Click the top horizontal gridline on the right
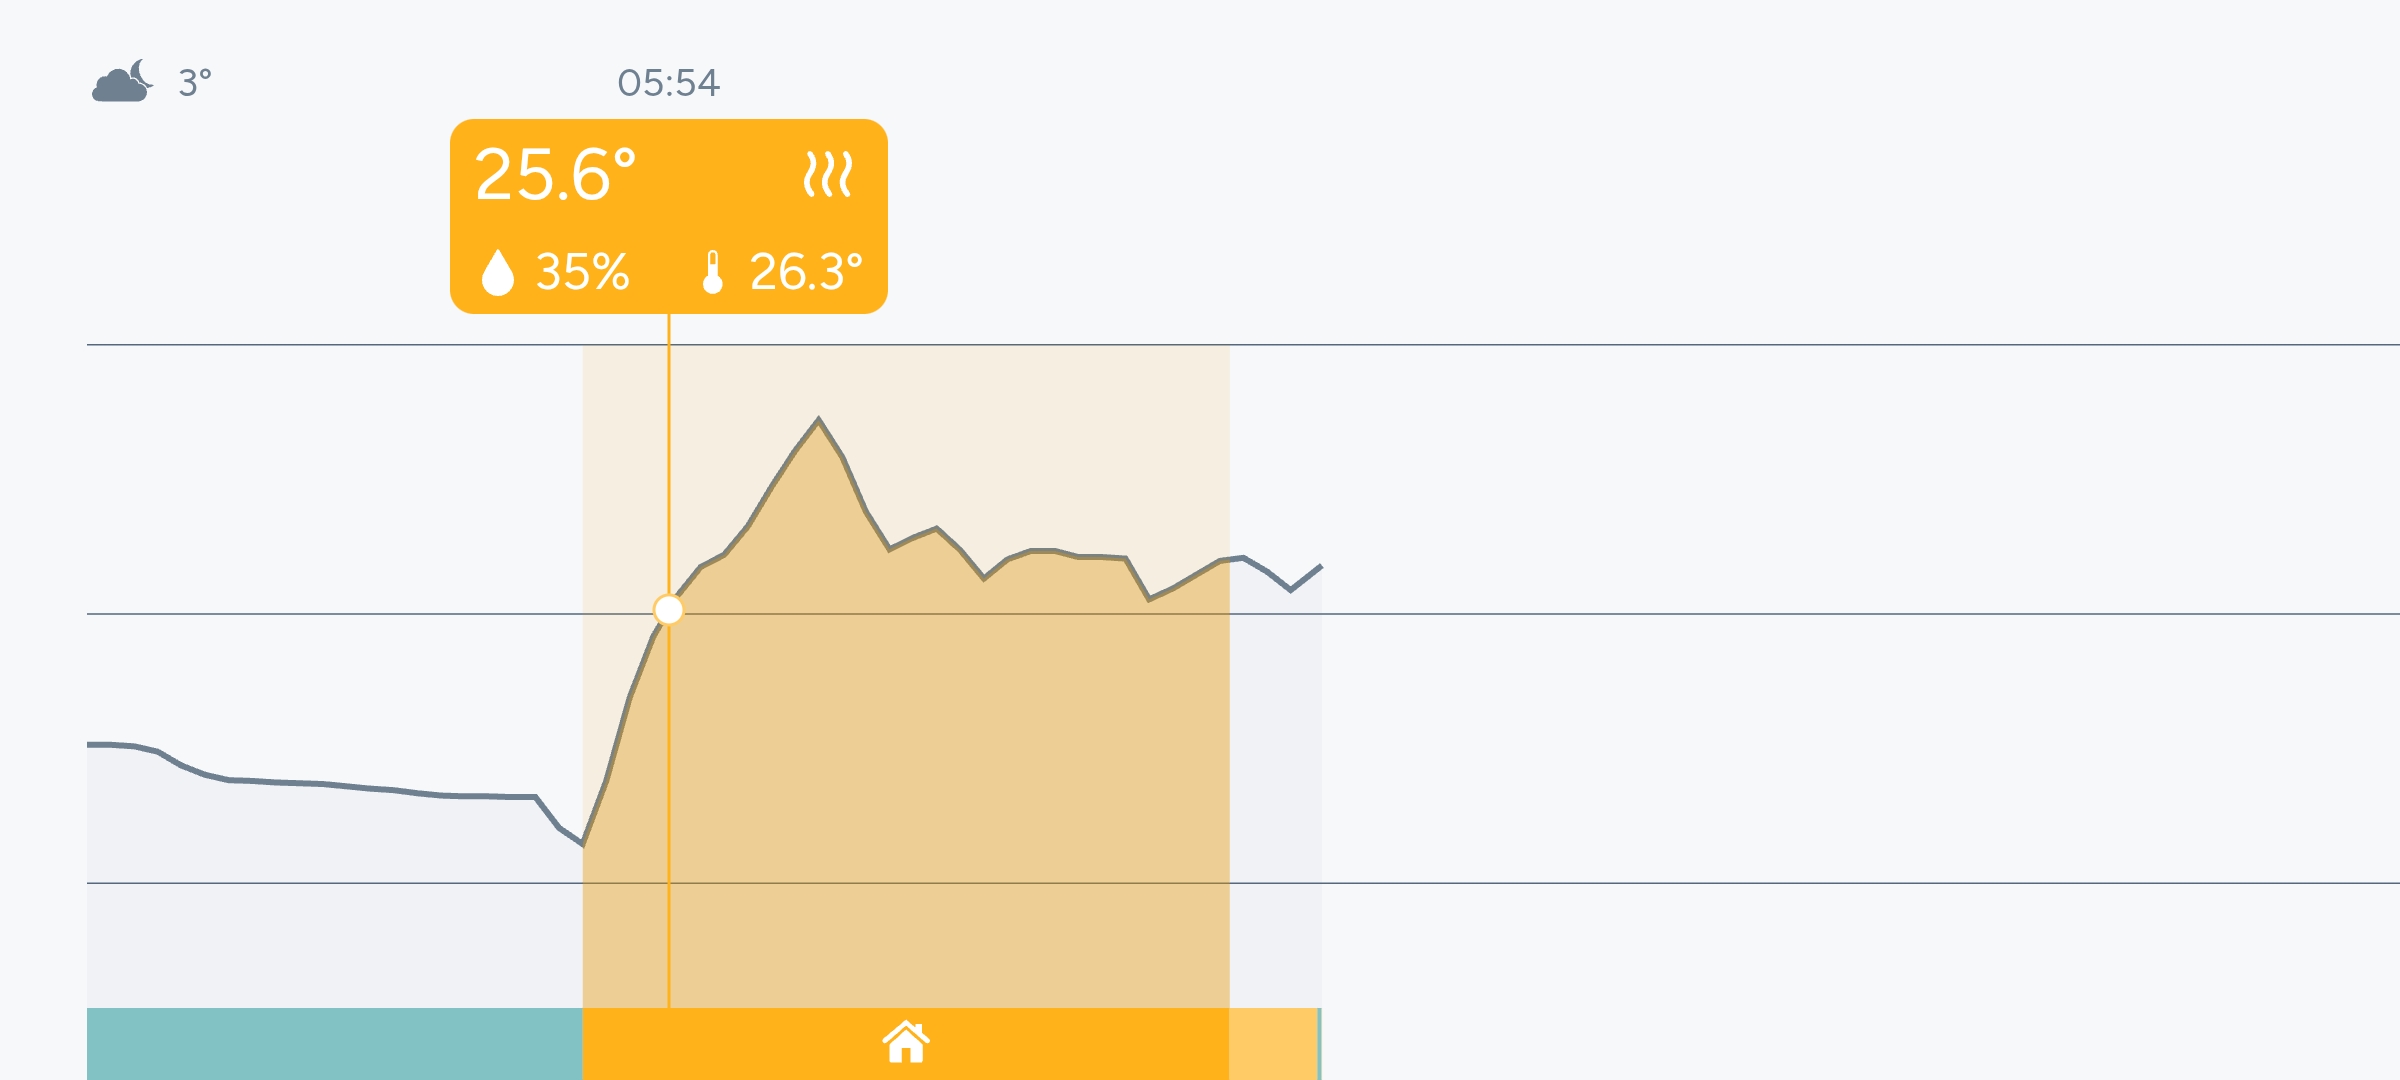Screen dimensions: 2400x1080 pos(1900,345)
